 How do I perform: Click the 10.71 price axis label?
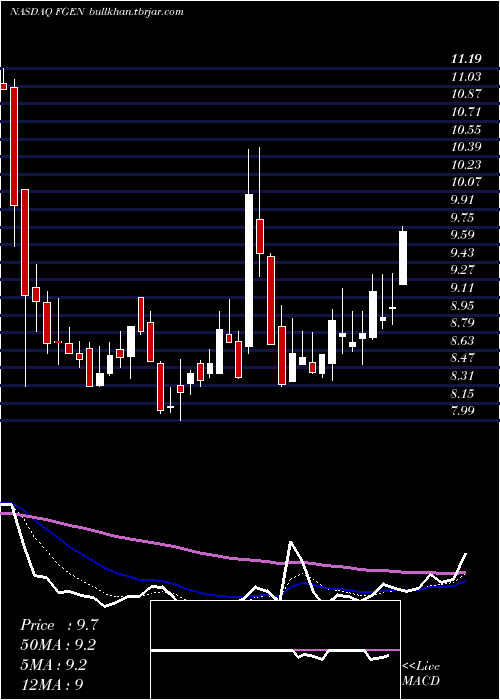point(466,112)
